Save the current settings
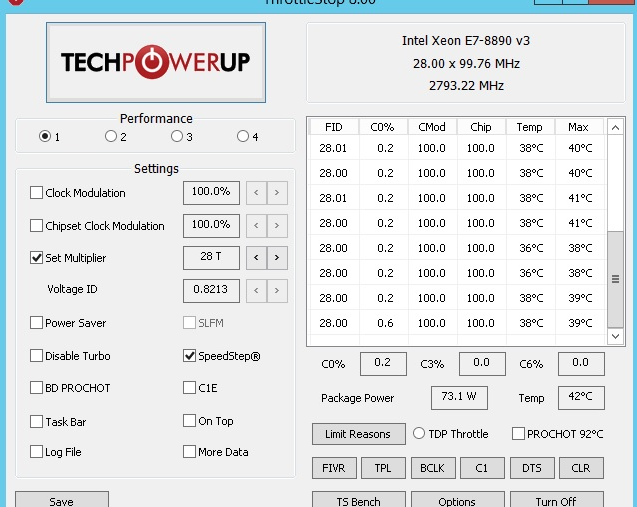637x507 pixels. 62,500
